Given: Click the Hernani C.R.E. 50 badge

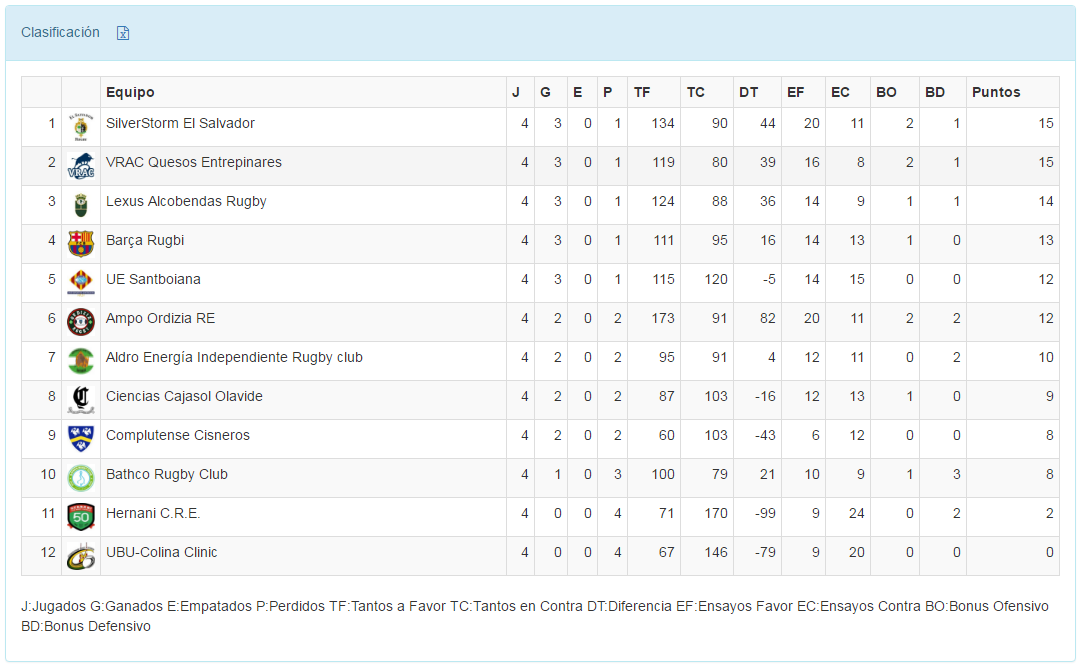Looking at the screenshot, I should click(80, 517).
